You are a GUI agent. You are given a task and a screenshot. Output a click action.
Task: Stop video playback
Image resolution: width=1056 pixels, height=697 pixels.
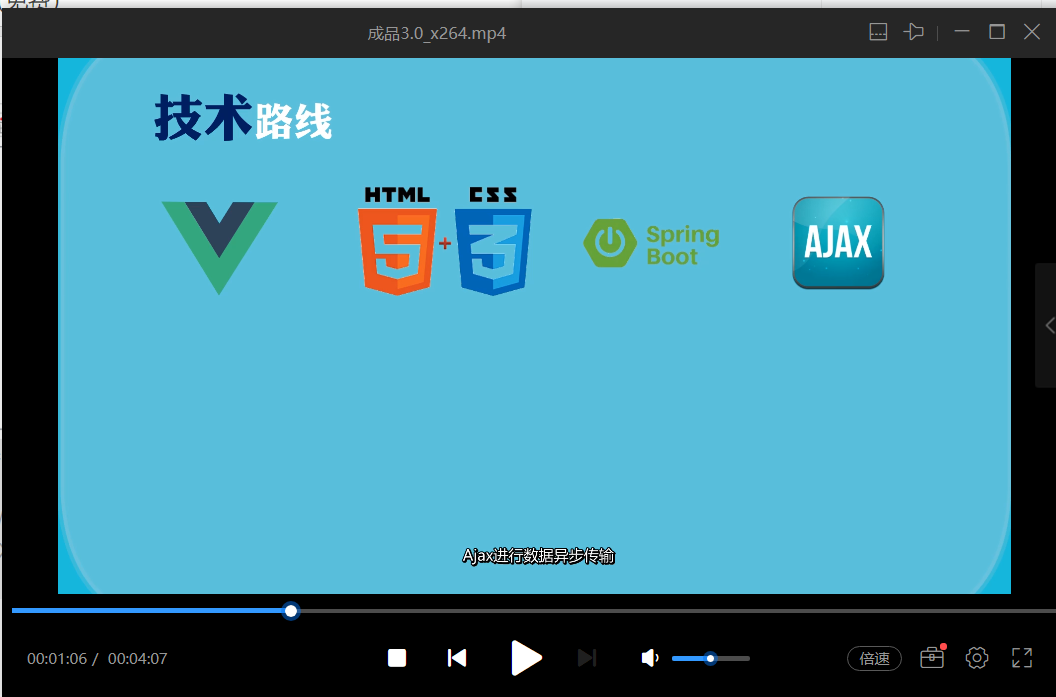[x=397, y=658]
